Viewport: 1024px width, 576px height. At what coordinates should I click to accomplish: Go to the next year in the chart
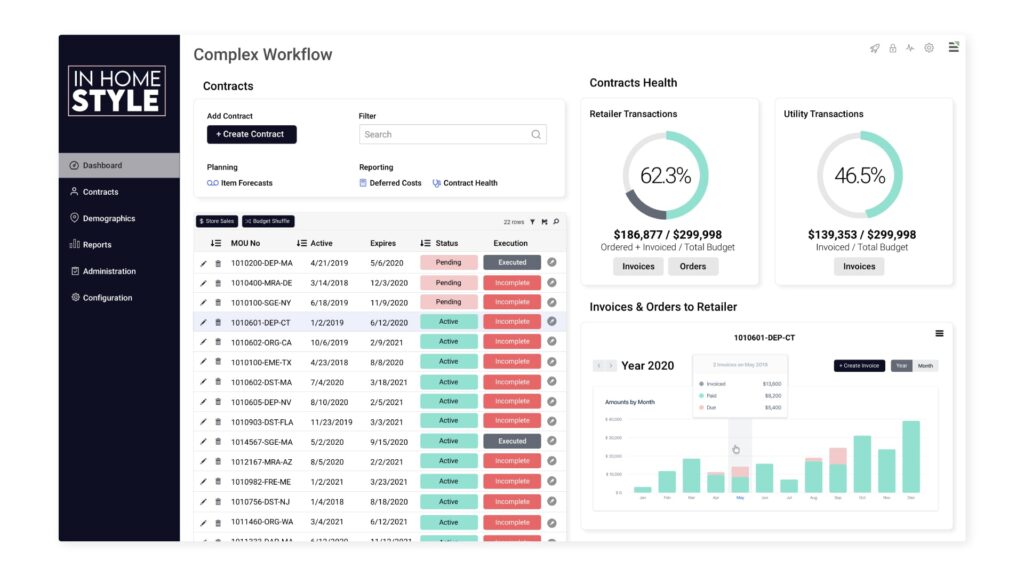pyautogui.click(x=611, y=366)
